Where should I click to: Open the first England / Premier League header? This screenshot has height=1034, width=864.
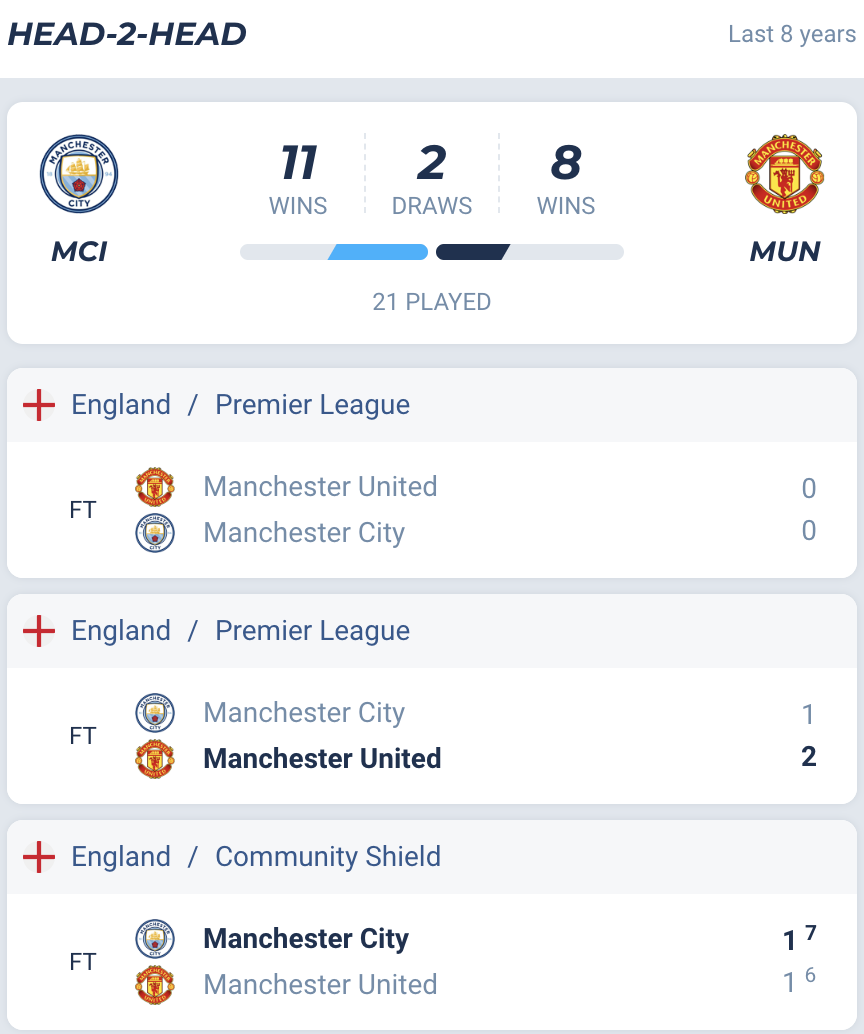[432, 405]
